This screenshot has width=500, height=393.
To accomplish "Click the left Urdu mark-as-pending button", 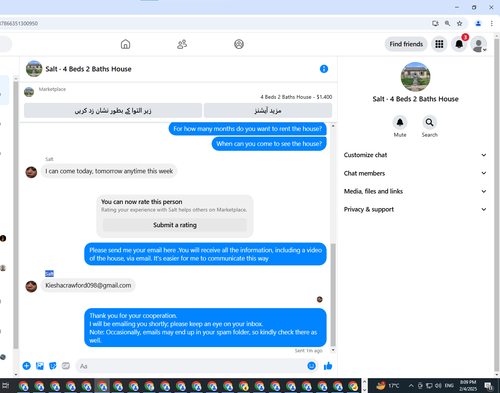I will [113, 110].
